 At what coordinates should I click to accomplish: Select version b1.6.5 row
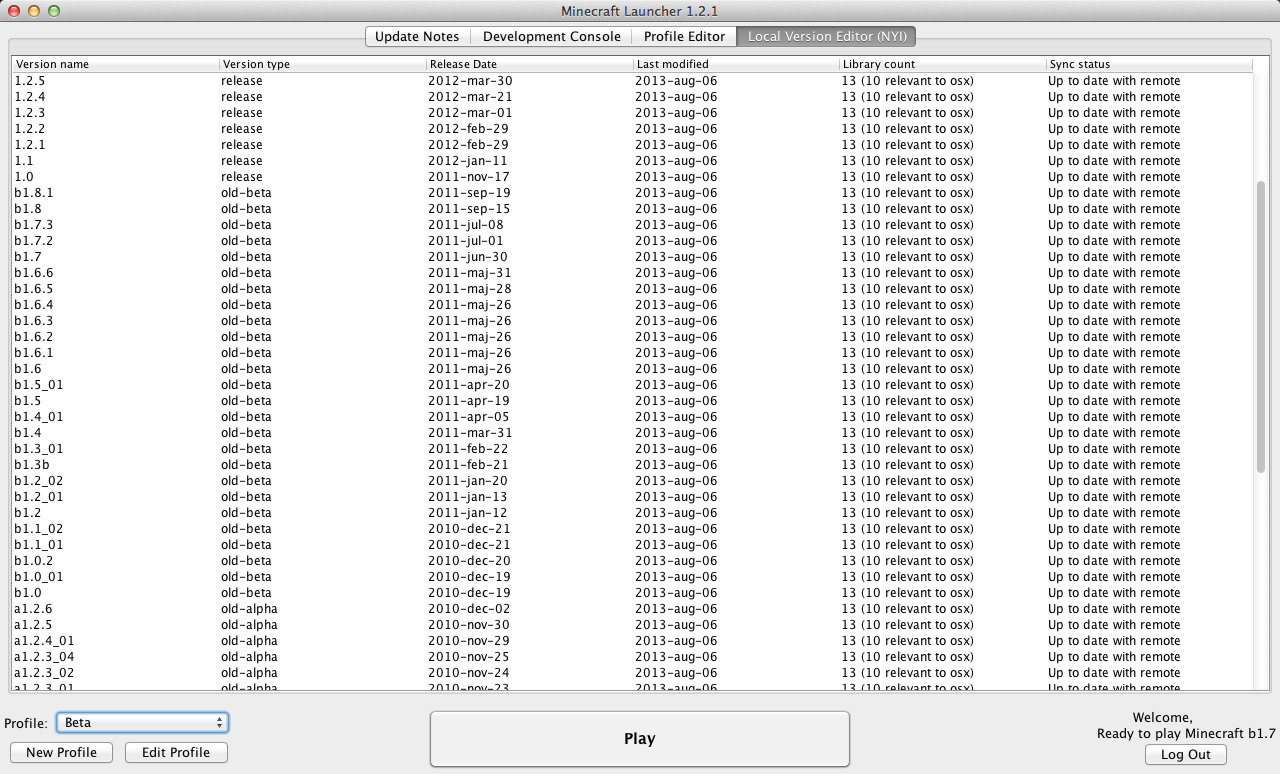coord(633,289)
